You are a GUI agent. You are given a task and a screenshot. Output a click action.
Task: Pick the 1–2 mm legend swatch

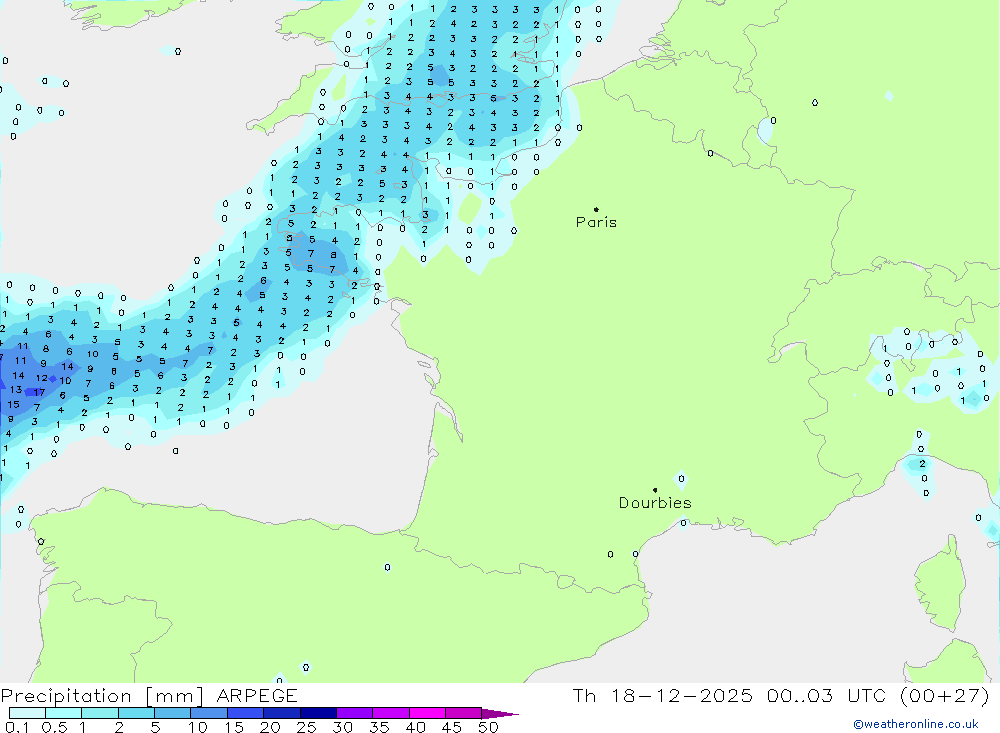(99, 713)
